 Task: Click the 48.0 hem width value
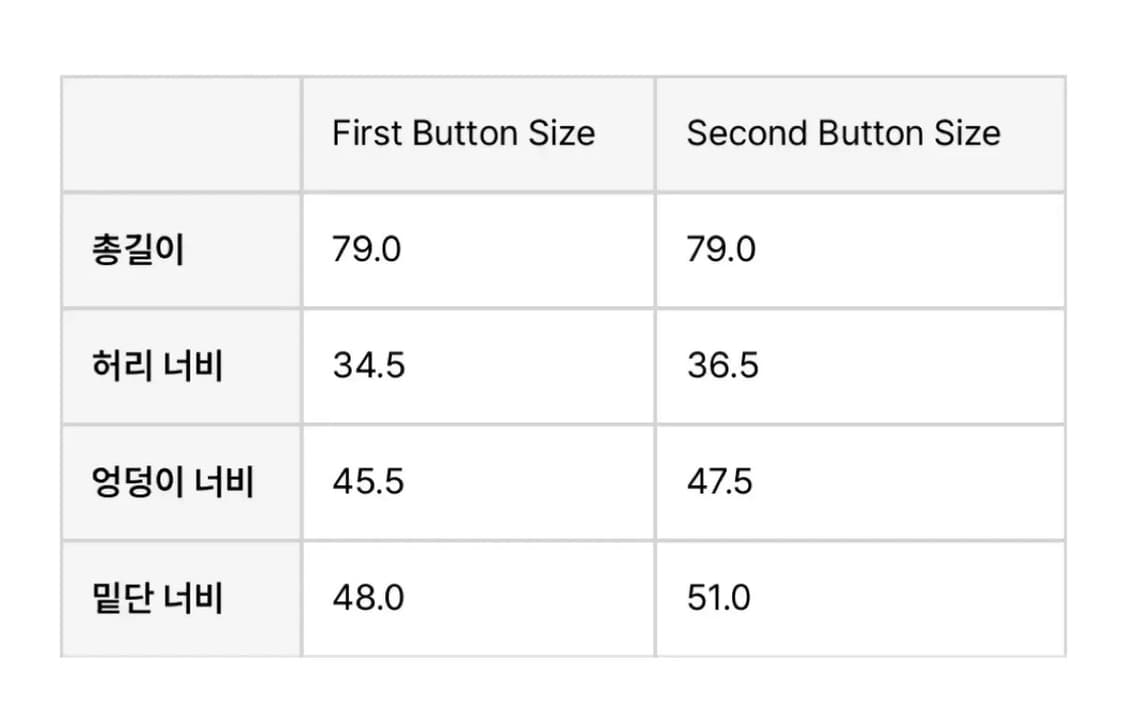click(x=369, y=598)
